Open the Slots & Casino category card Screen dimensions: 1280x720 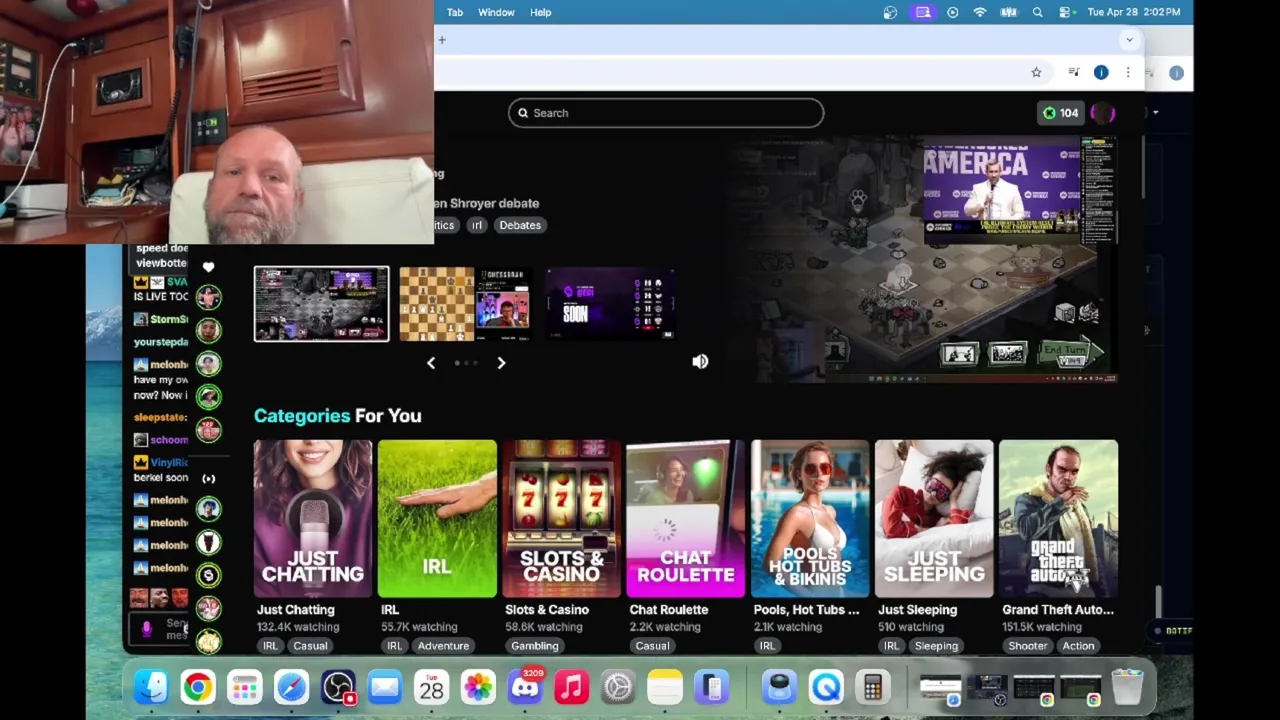click(x=561, y=518)
